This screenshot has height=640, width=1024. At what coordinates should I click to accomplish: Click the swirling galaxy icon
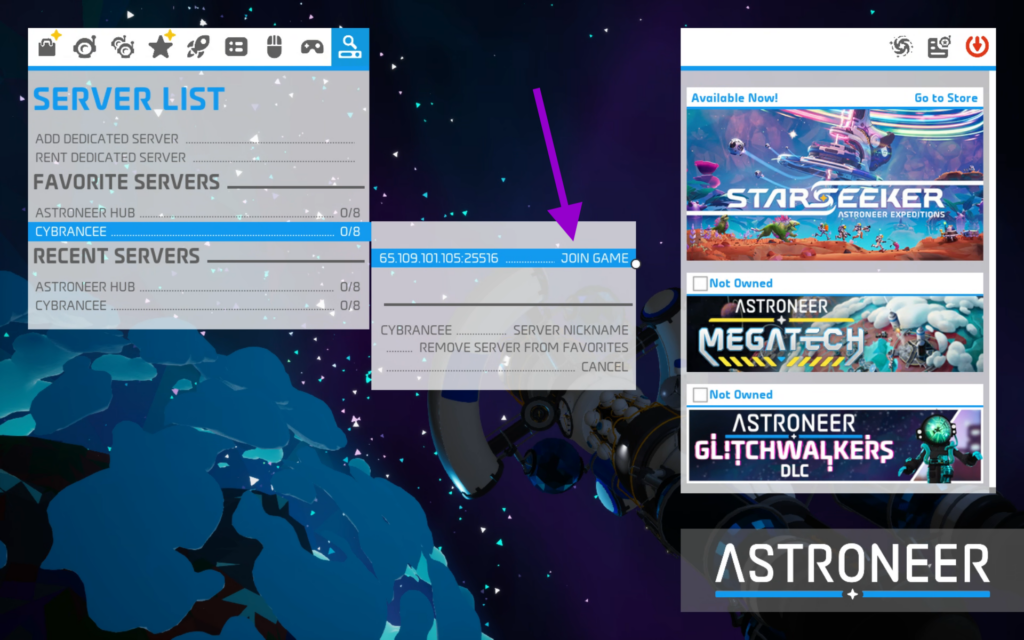[901, 46]
